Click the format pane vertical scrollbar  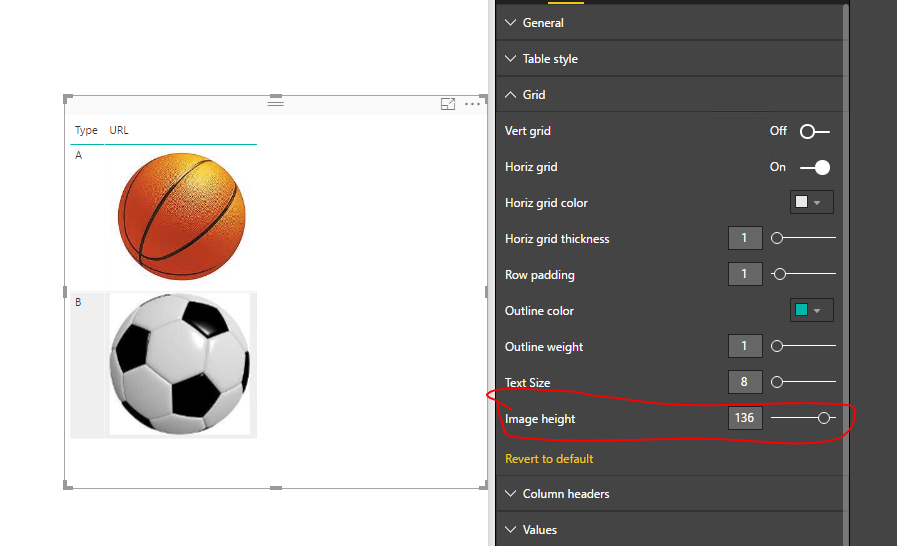coord(846,275)
